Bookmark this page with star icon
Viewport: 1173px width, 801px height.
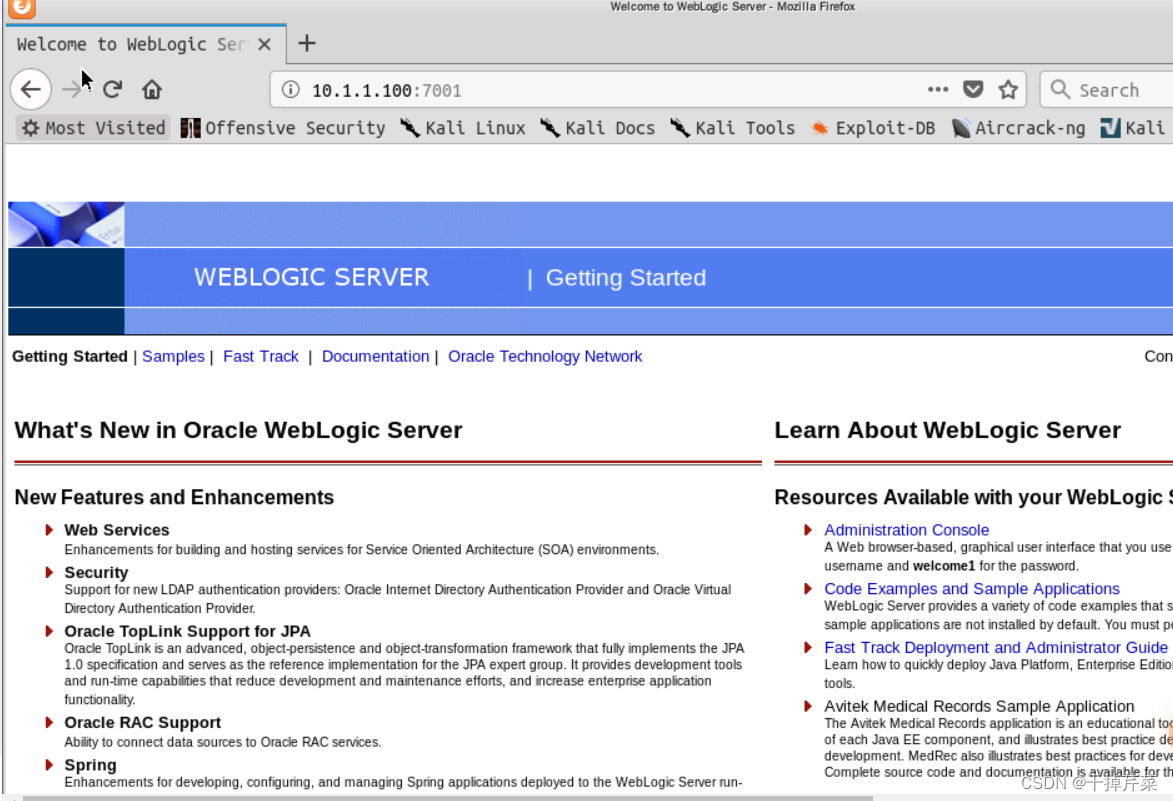coord(1008,90)
